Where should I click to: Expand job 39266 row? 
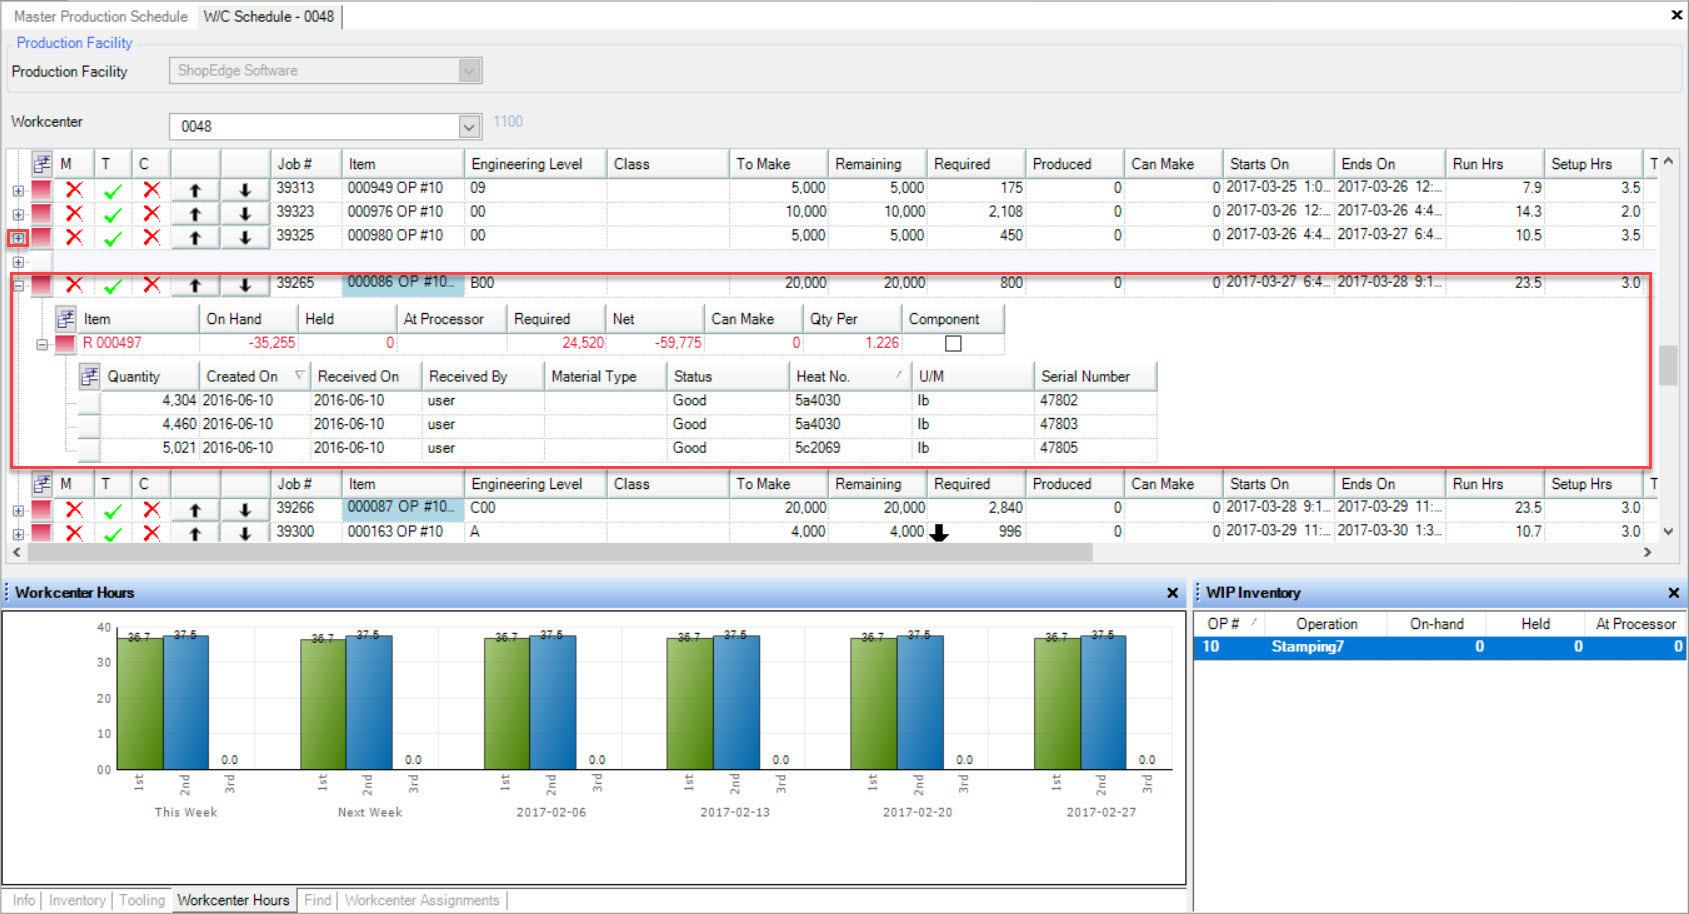18,510
